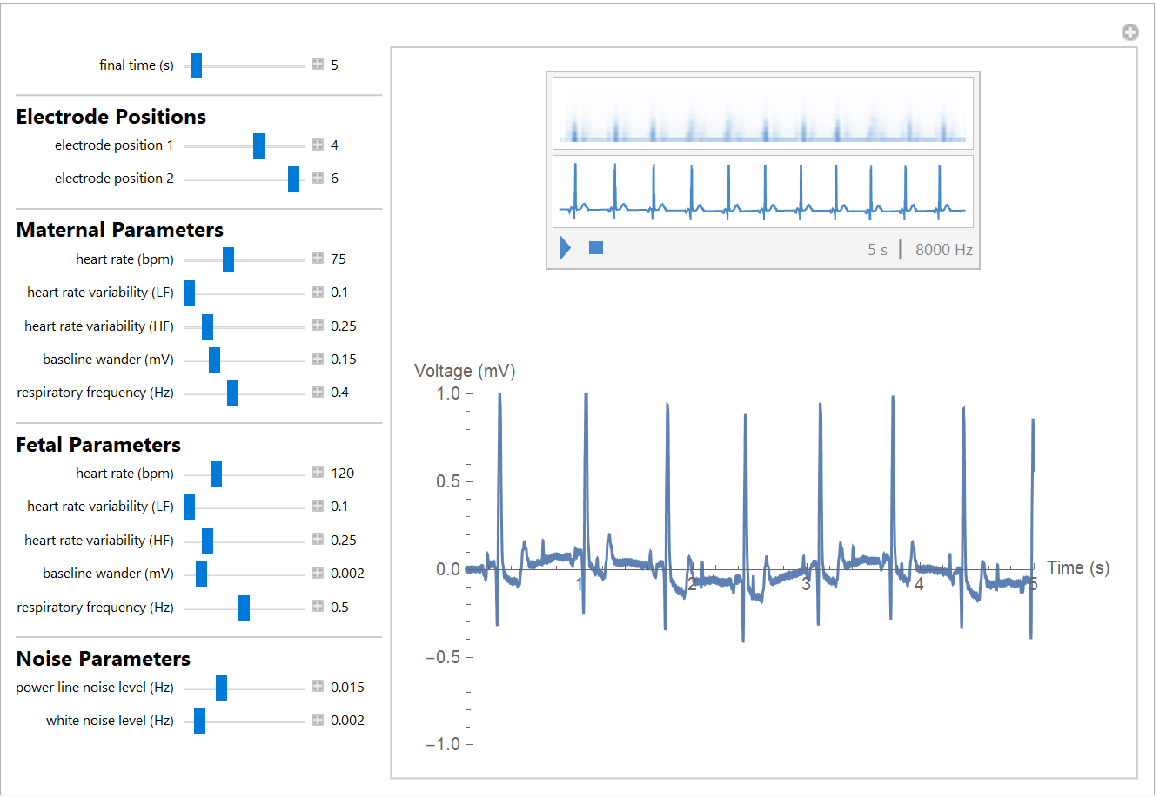The image size is (1156, 798).
Task: Click the final time slider handle
Action: pos(196,66)
